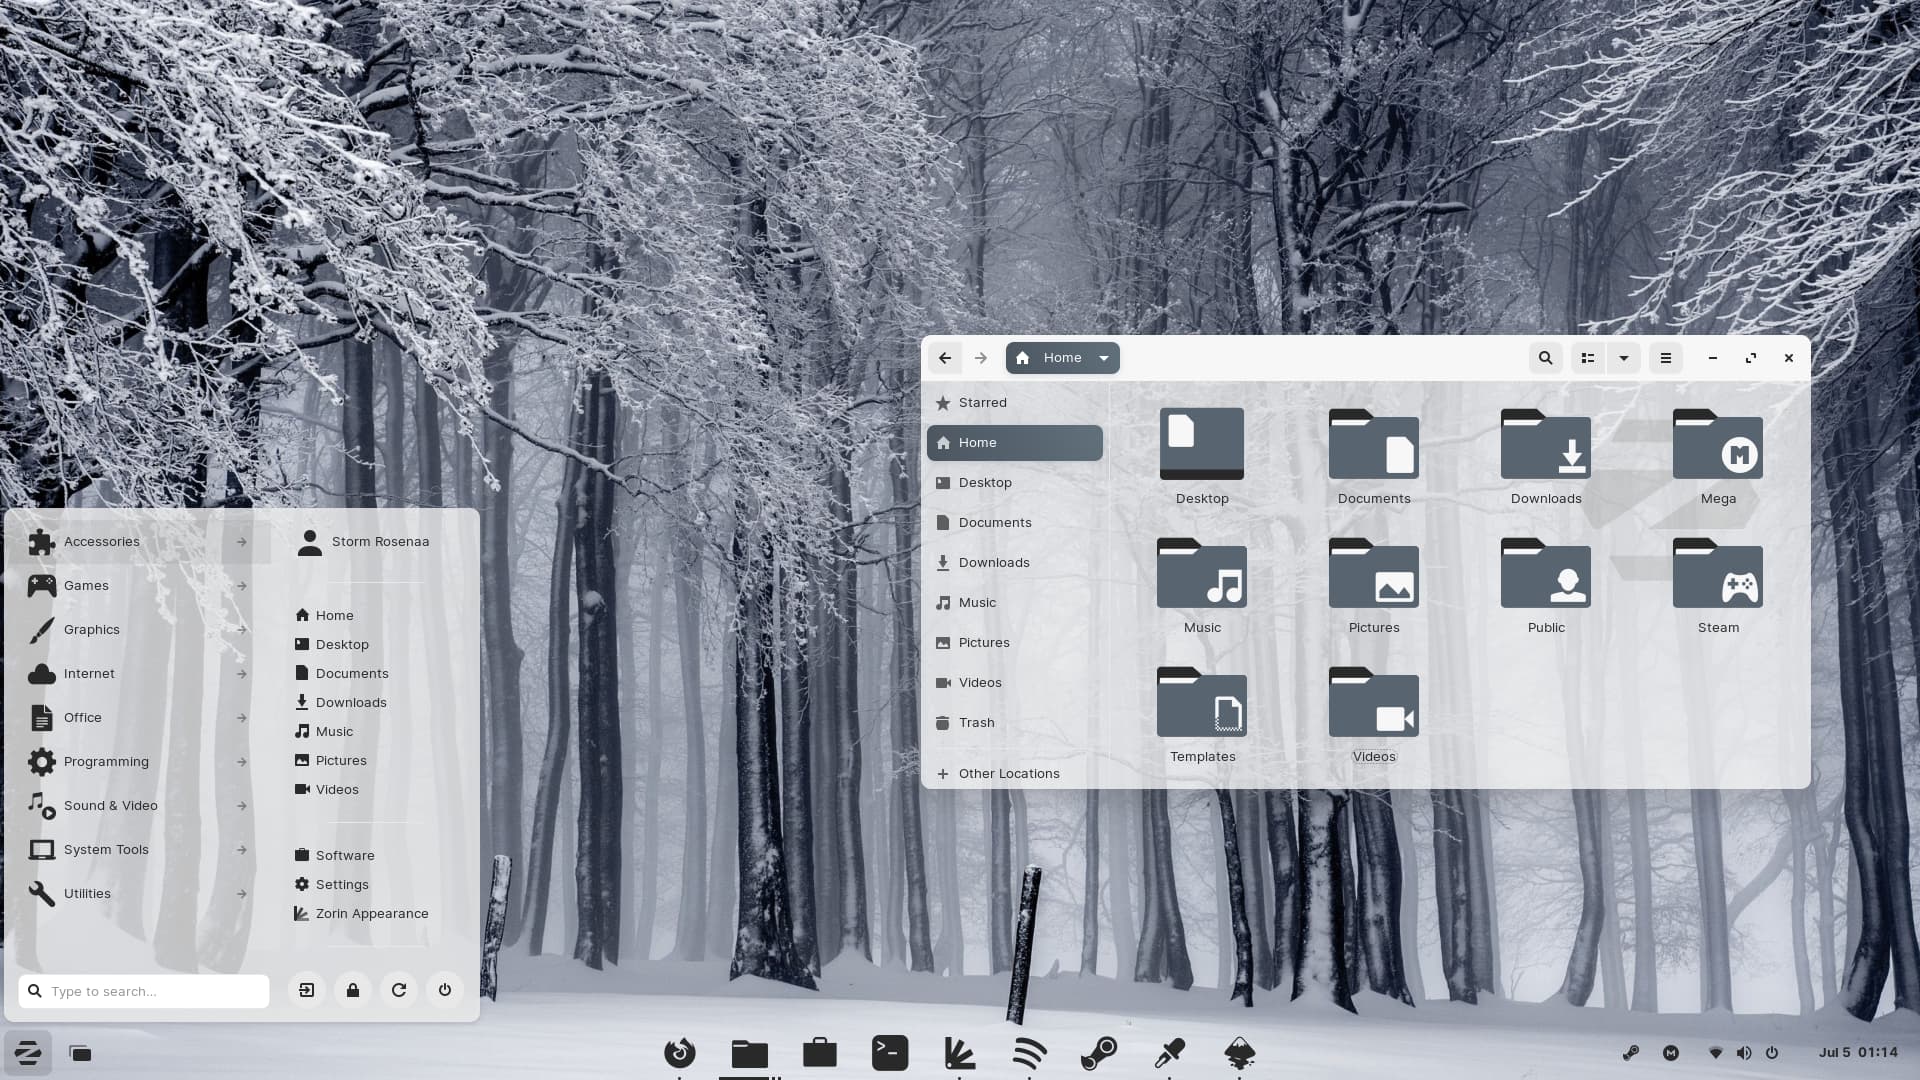
Task: Launch Steam from the taskbar
Action: (1099, 1053)
